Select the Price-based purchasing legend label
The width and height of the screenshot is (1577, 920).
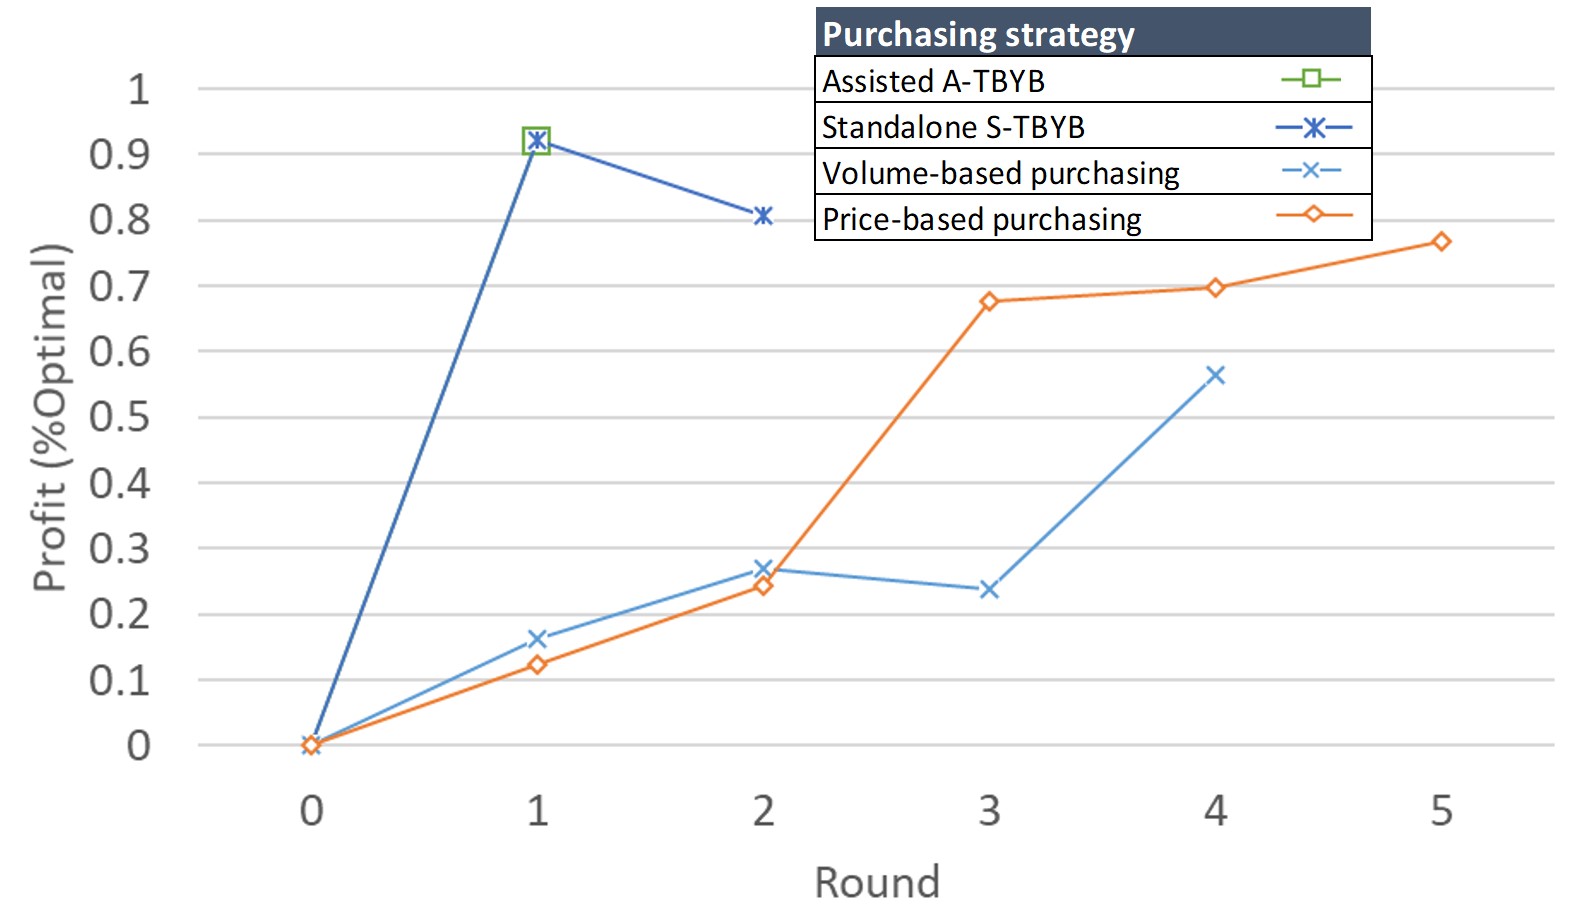(x=981, y=219)
